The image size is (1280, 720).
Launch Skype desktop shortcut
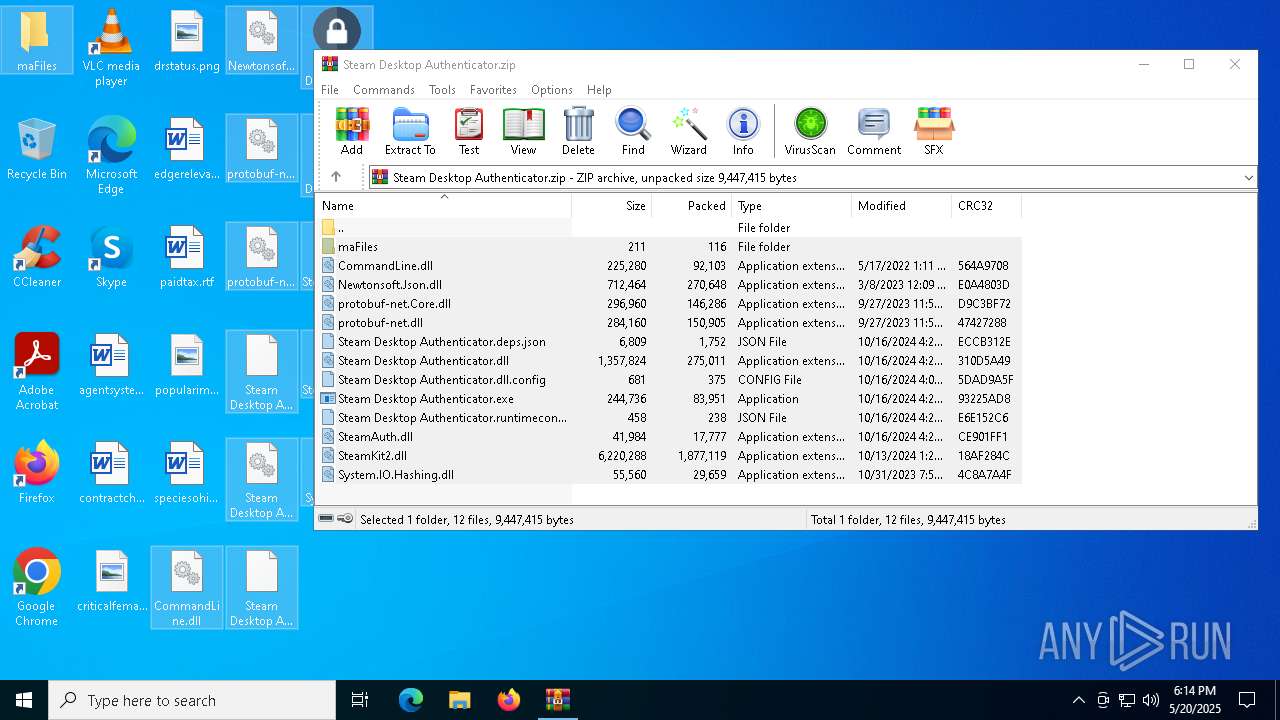tap(111, 258)
